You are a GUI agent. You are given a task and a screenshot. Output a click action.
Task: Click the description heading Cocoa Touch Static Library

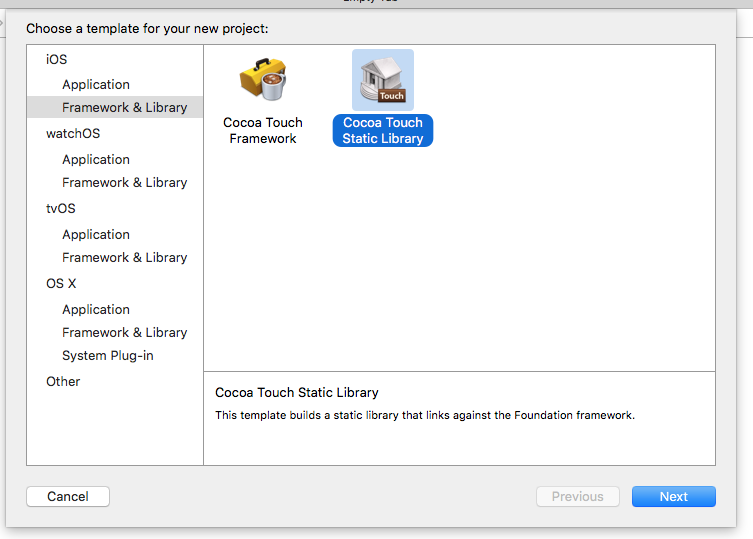(297, 392)
